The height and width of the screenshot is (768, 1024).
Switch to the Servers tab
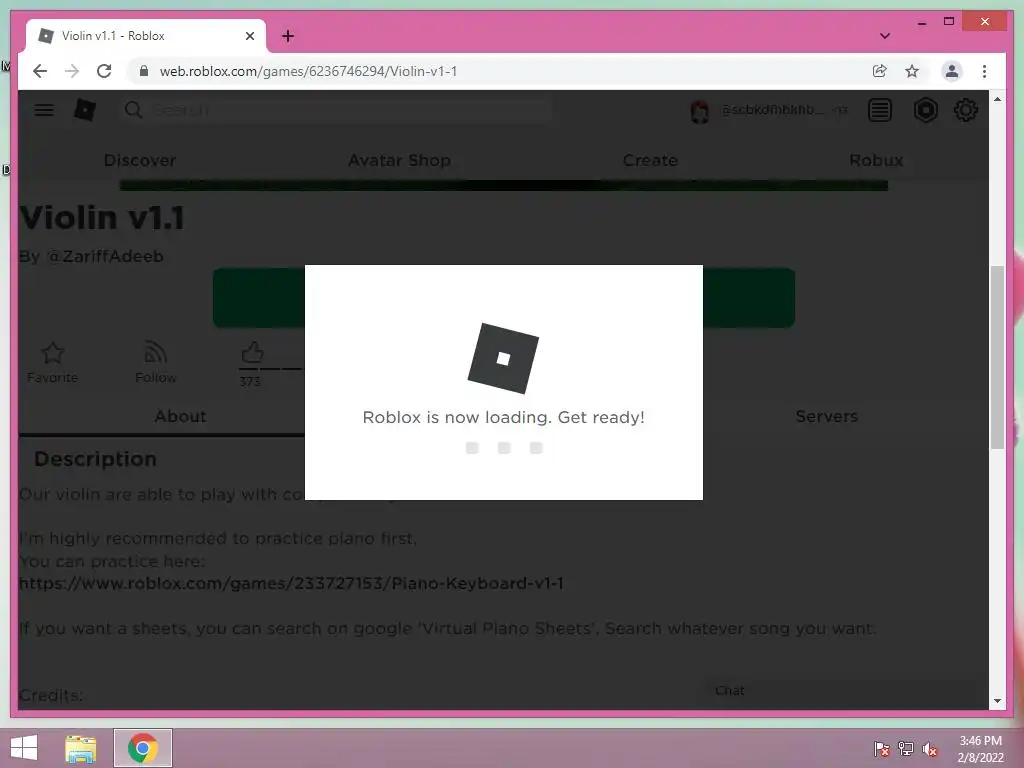click(x=827, y=416)
